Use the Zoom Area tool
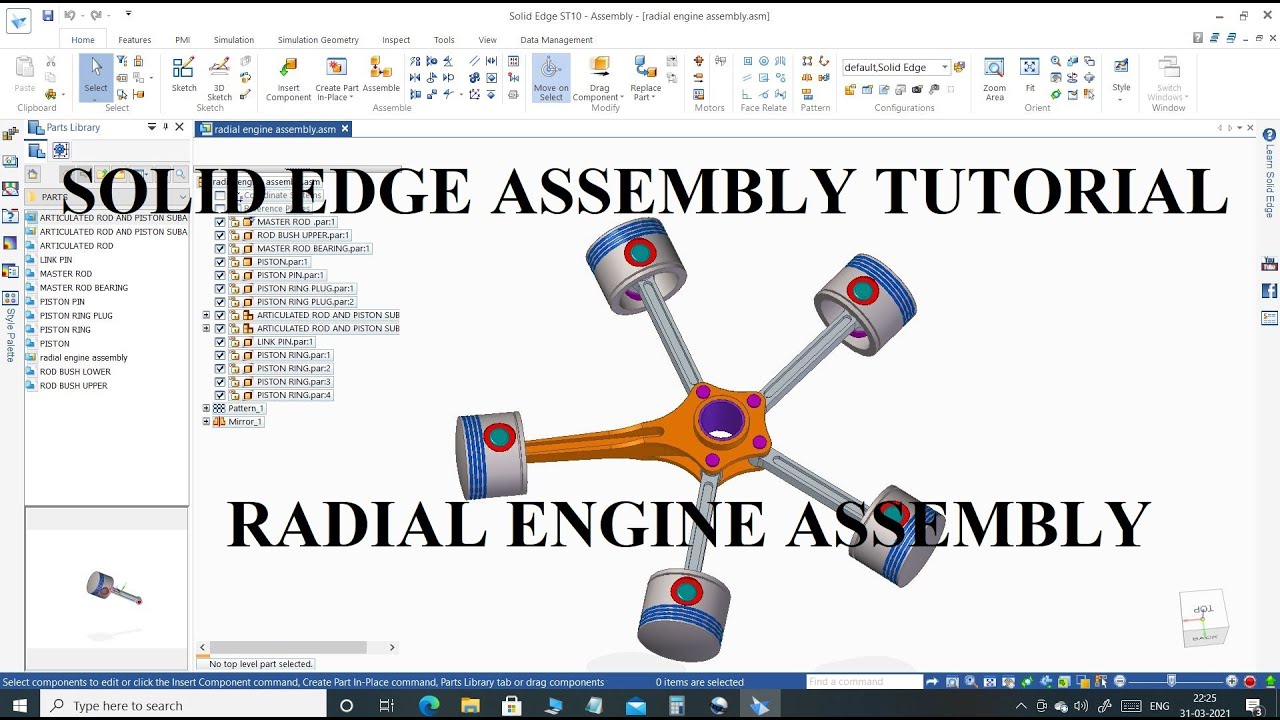 click(994, 78)
